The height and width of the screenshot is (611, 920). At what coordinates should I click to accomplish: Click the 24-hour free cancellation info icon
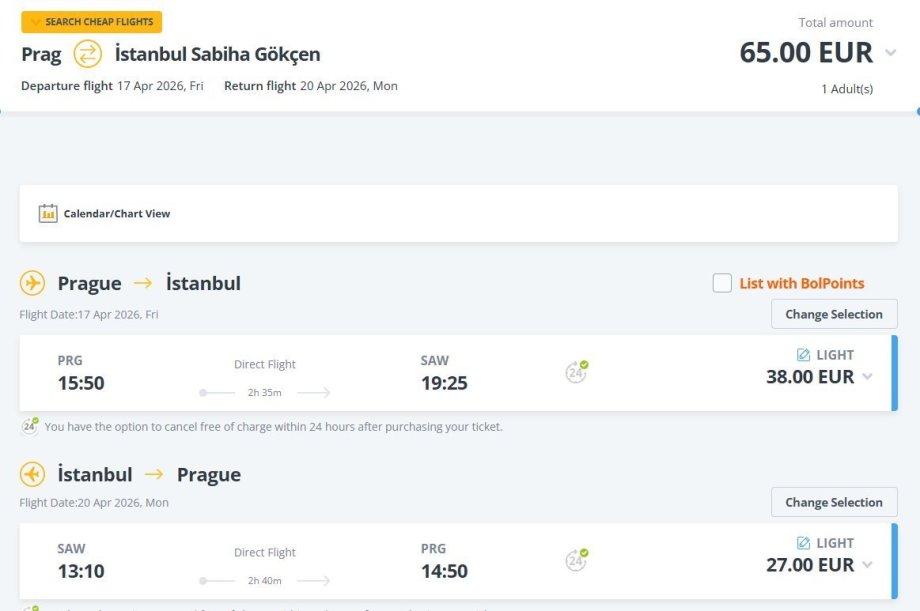coord(30,426)
